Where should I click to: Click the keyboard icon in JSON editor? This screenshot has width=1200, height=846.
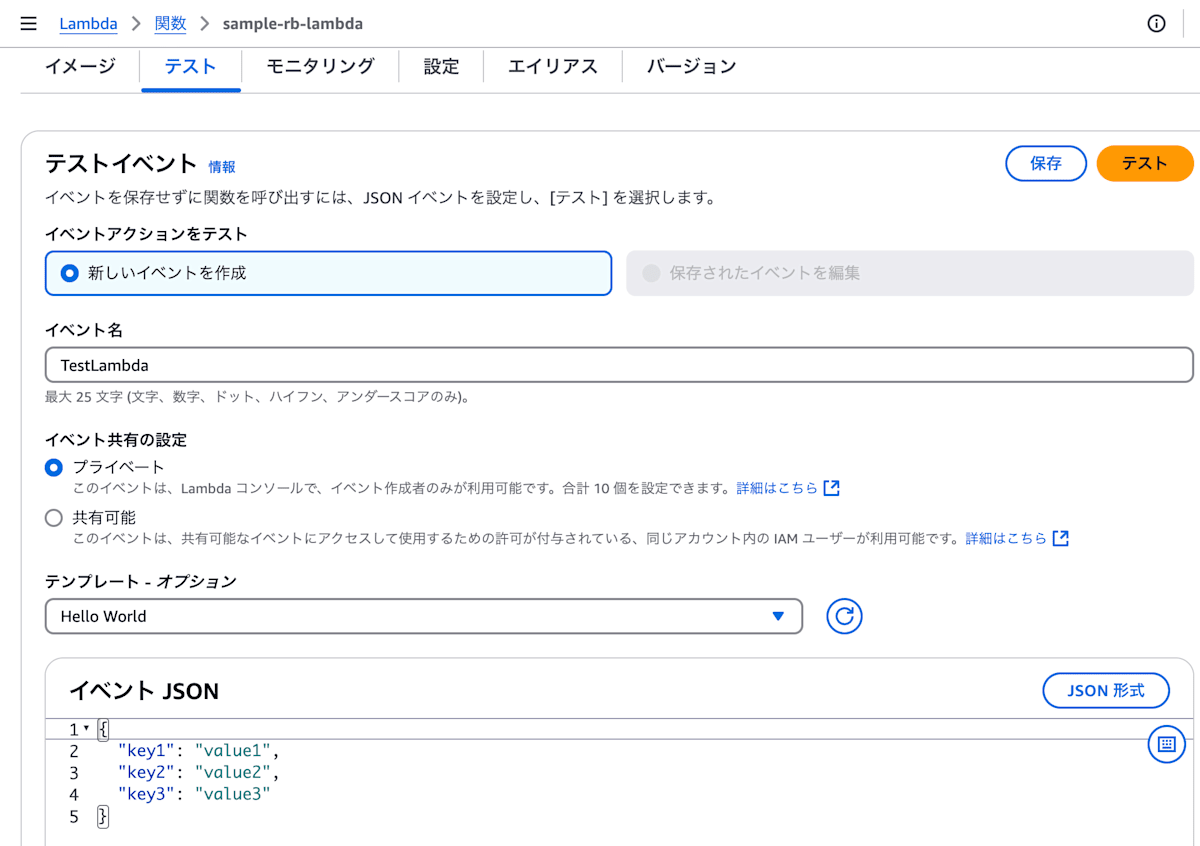pyautogui.click(x=1166, y=744)
